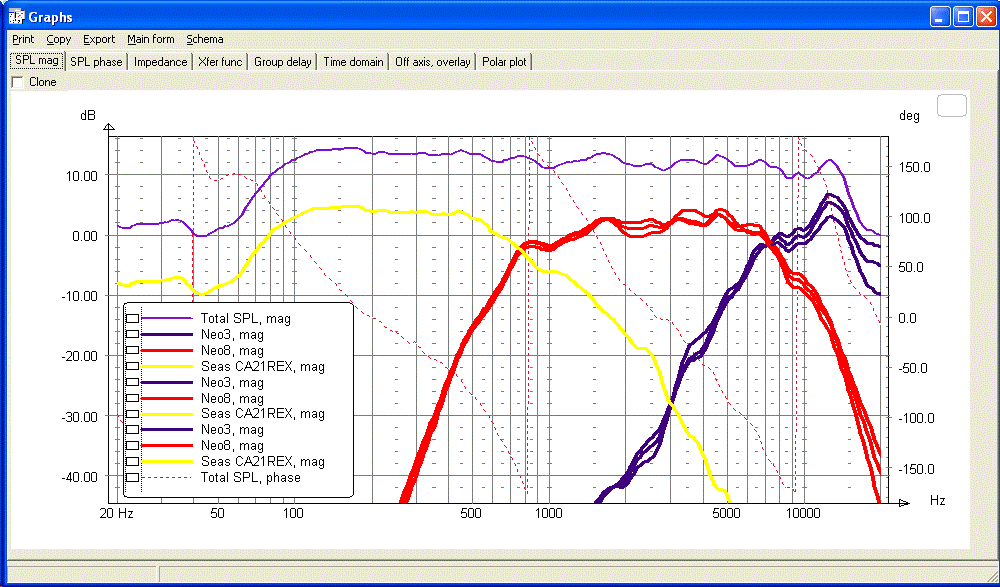1000x587 pixels.
Task: Enable the Clone checkbox
Action: pyautogui.click(x=17, y=82)
